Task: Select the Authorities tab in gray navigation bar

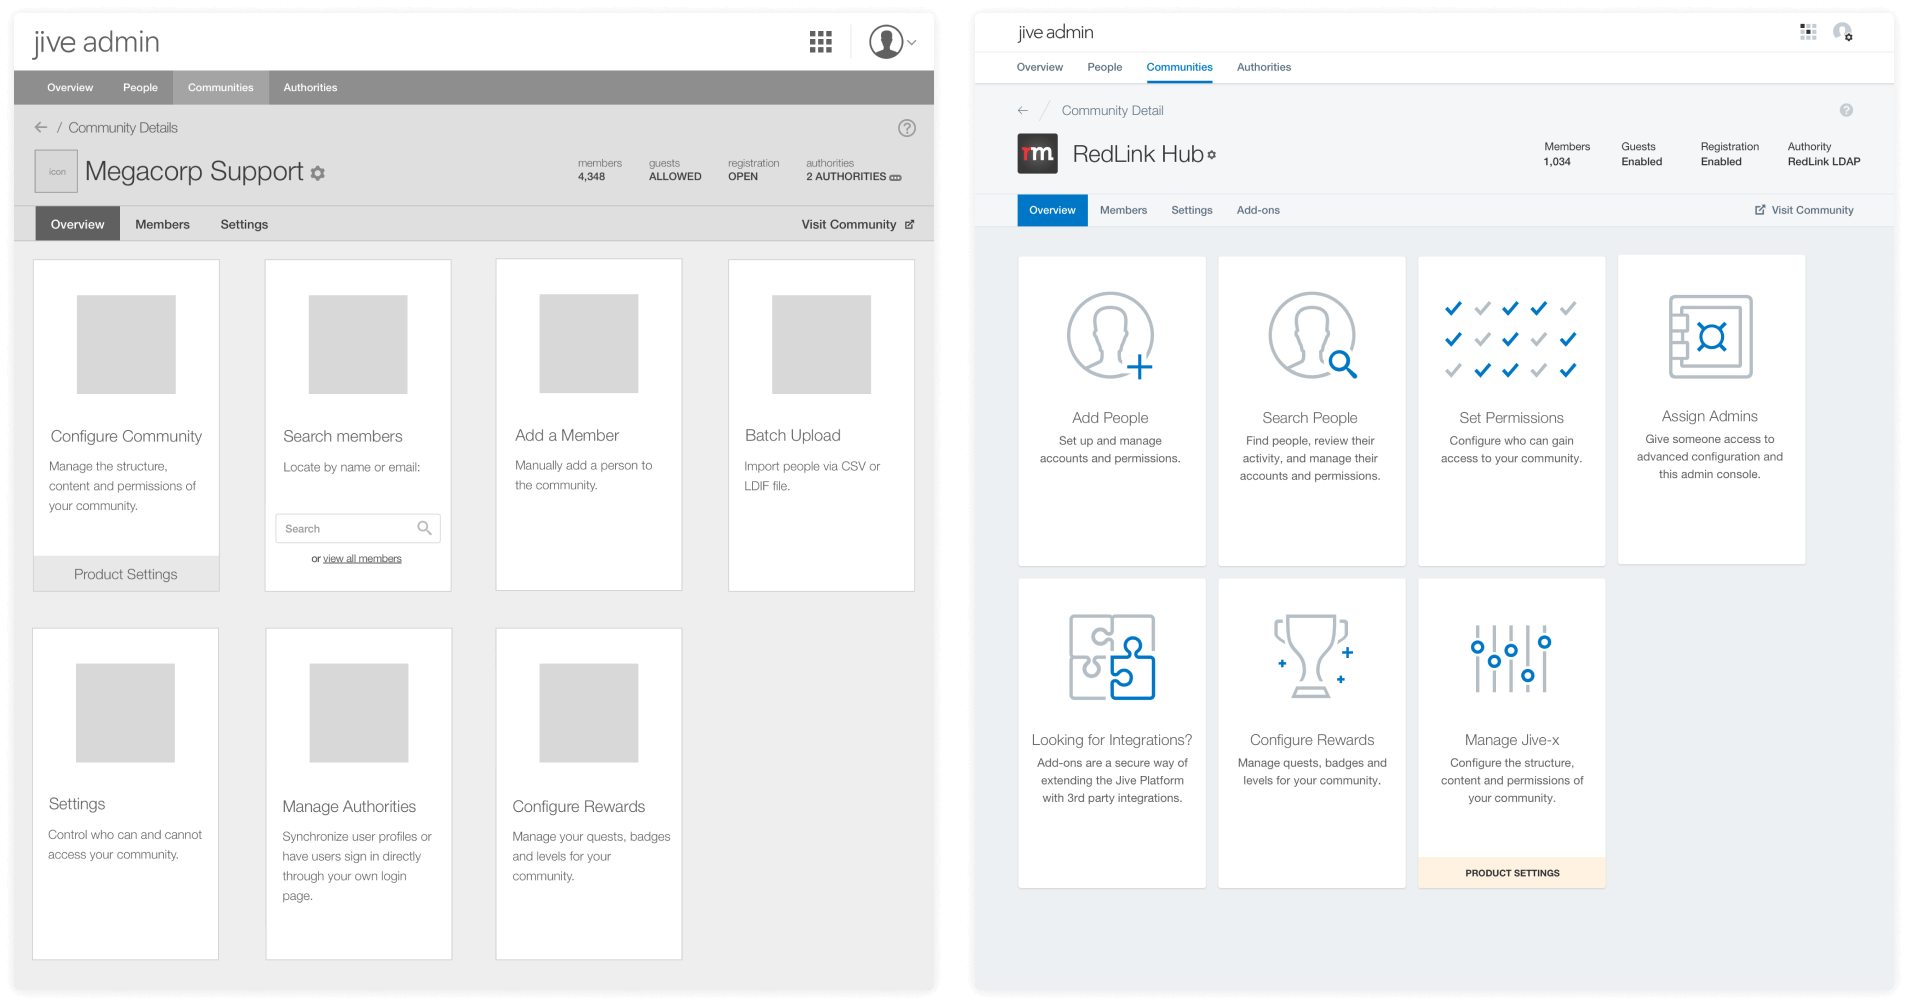Action: coord(310,88)
